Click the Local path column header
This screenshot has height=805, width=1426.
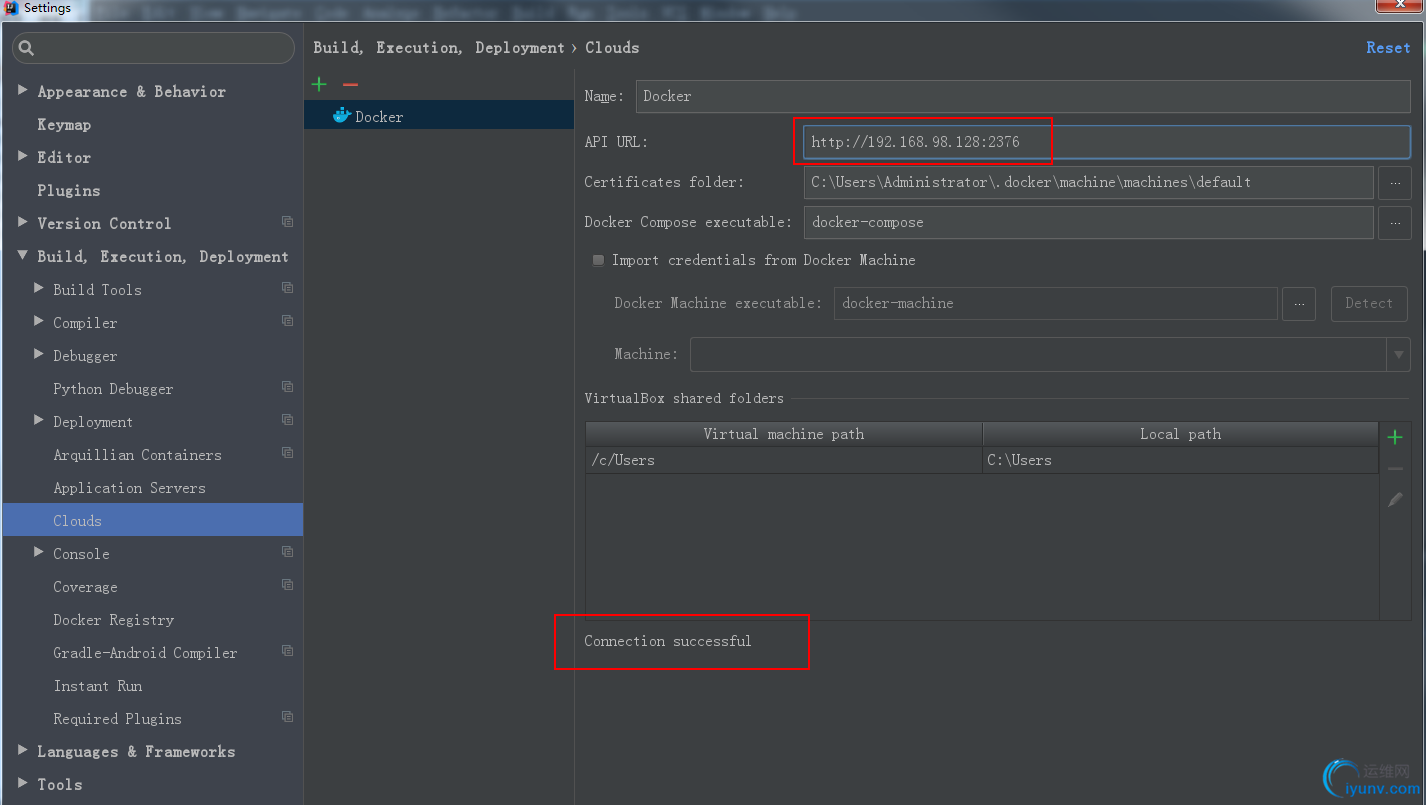pyautogui.click(x=1180, y=434)
